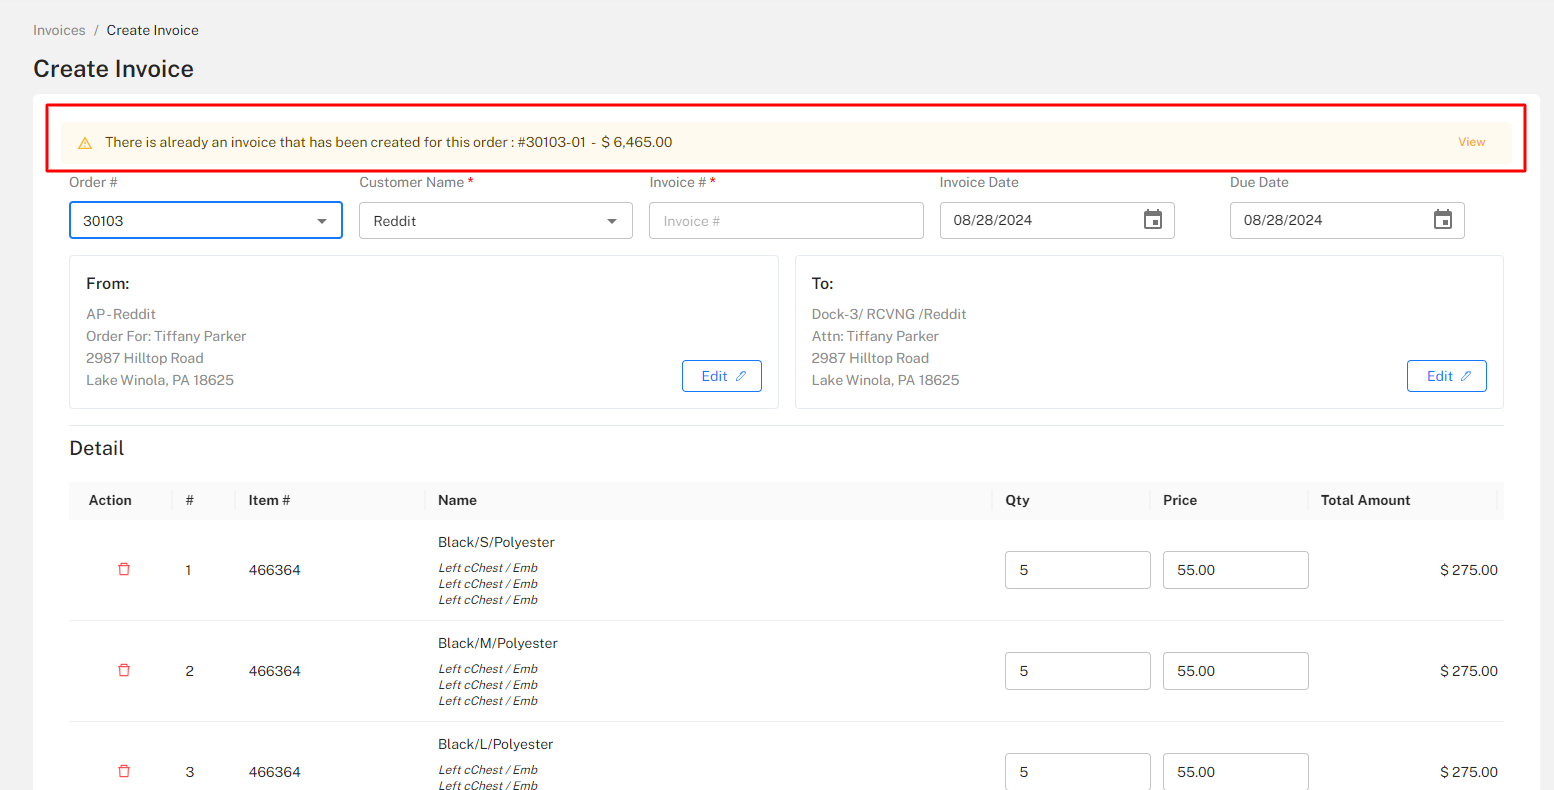Click the Invoice Date text field
This screenshot has height=790, width=1554.
click(1035, 220)
